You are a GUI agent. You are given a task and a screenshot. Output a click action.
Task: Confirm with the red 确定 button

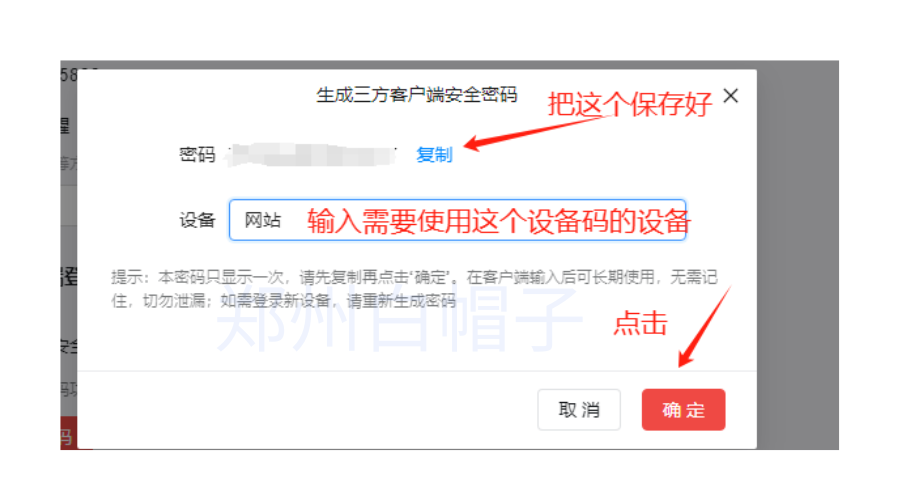[x=683, y=409]
